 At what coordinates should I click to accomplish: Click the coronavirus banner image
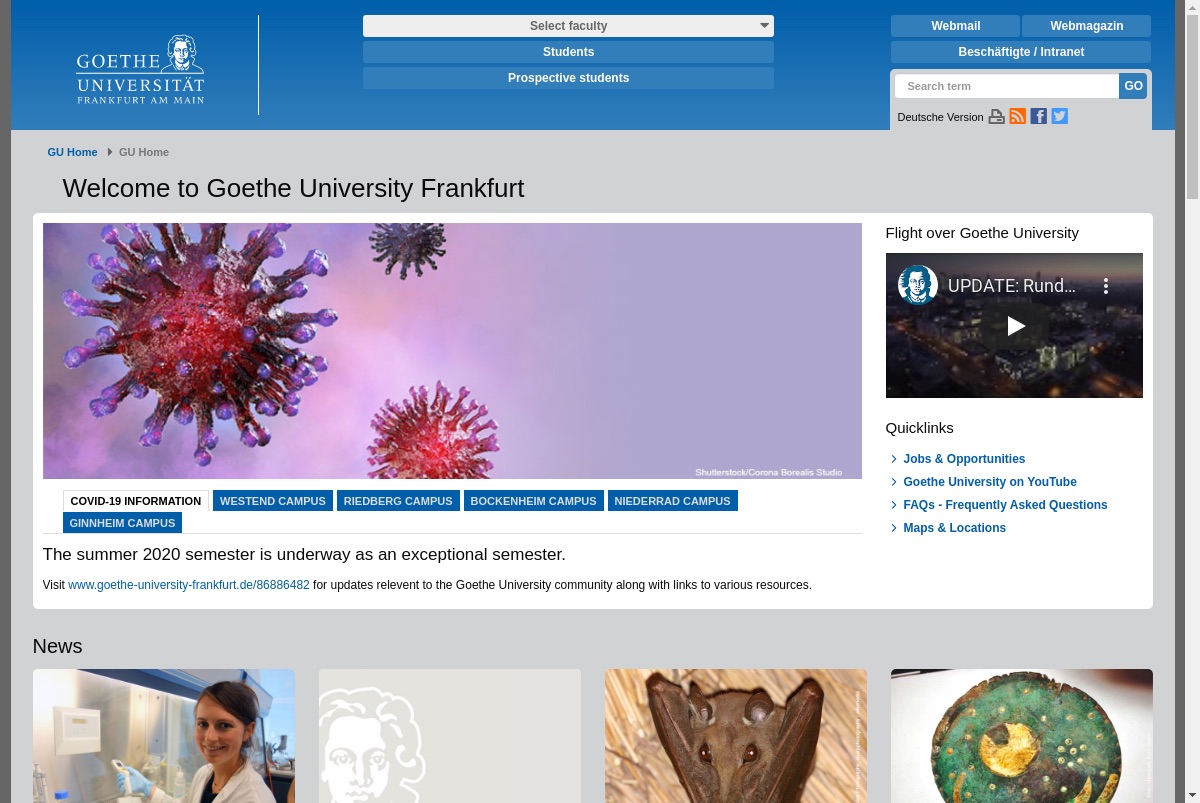click(452, 351)
